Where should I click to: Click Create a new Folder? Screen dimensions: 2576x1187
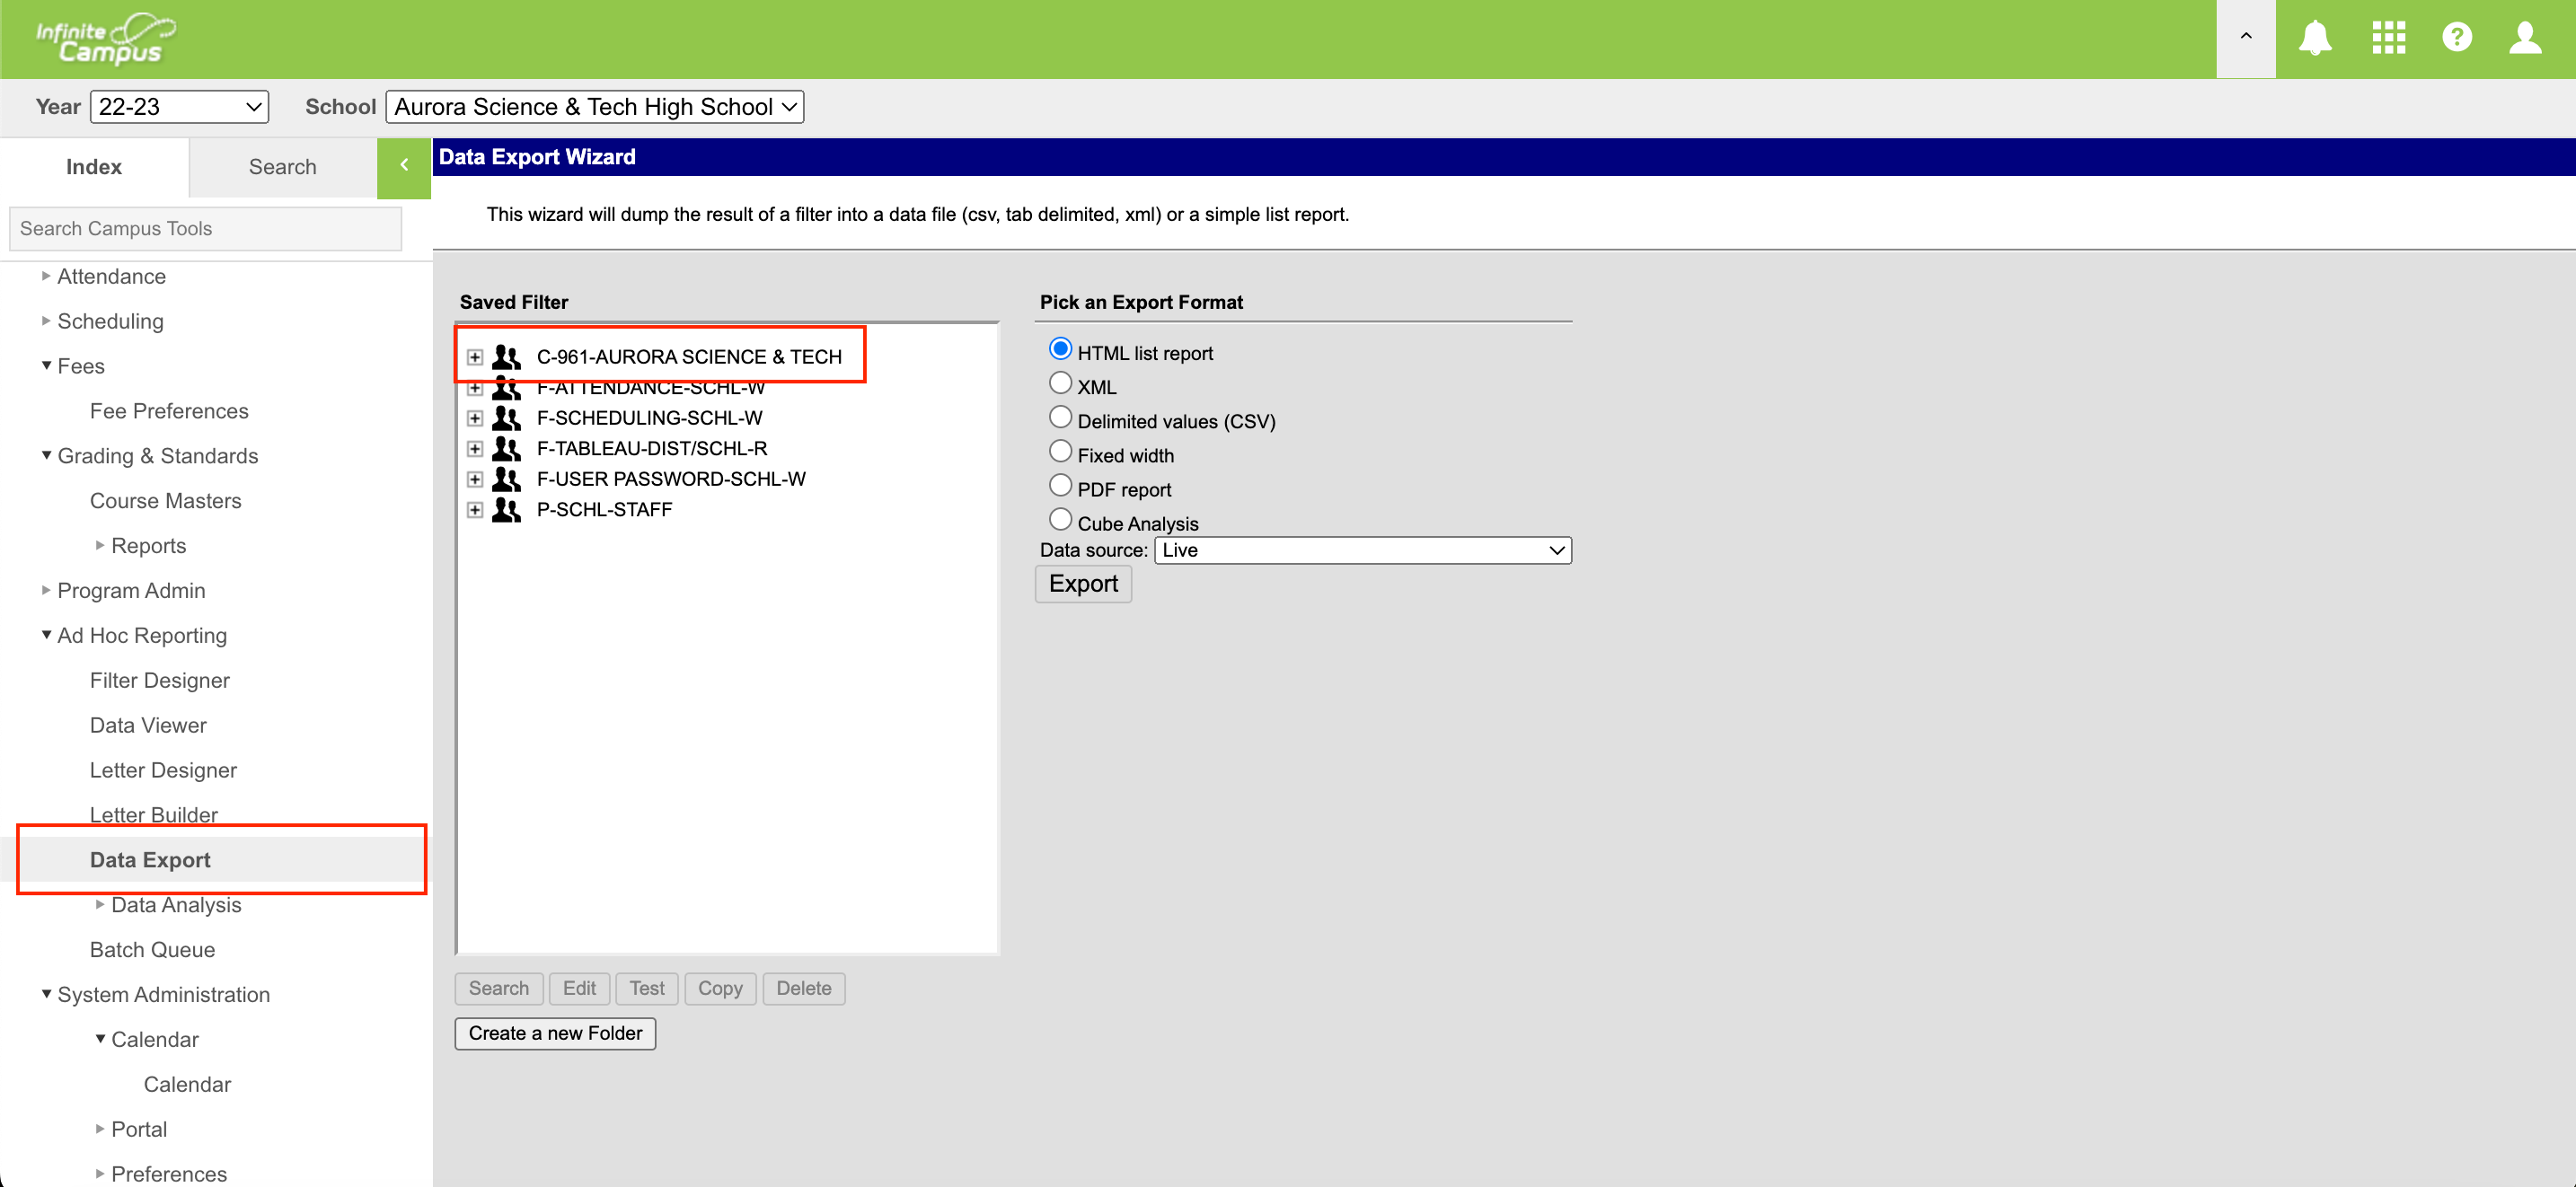(x=555, y=1034)
